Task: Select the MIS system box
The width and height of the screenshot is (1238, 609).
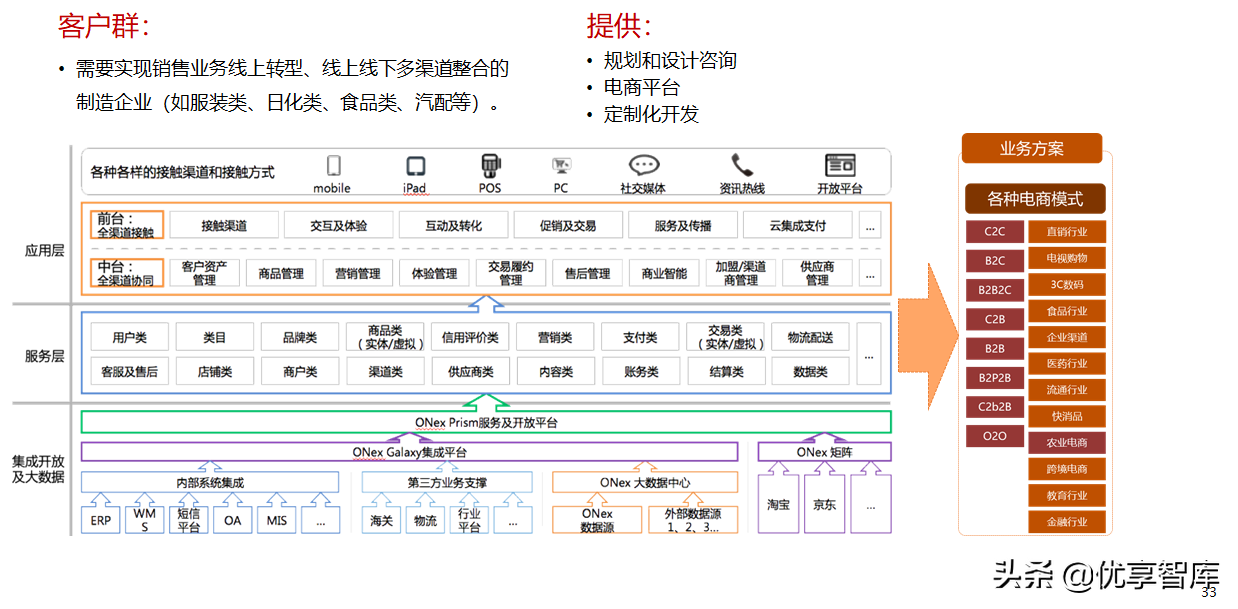Action: pos(276,520)
